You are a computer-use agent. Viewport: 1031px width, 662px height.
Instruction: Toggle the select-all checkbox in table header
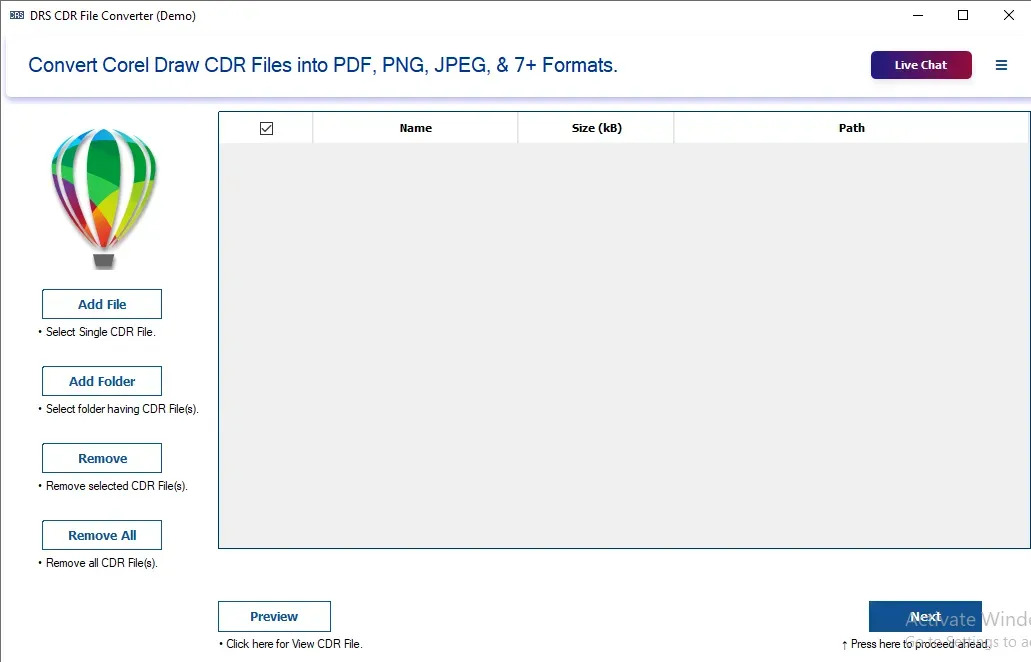click(x=266, y=128)
